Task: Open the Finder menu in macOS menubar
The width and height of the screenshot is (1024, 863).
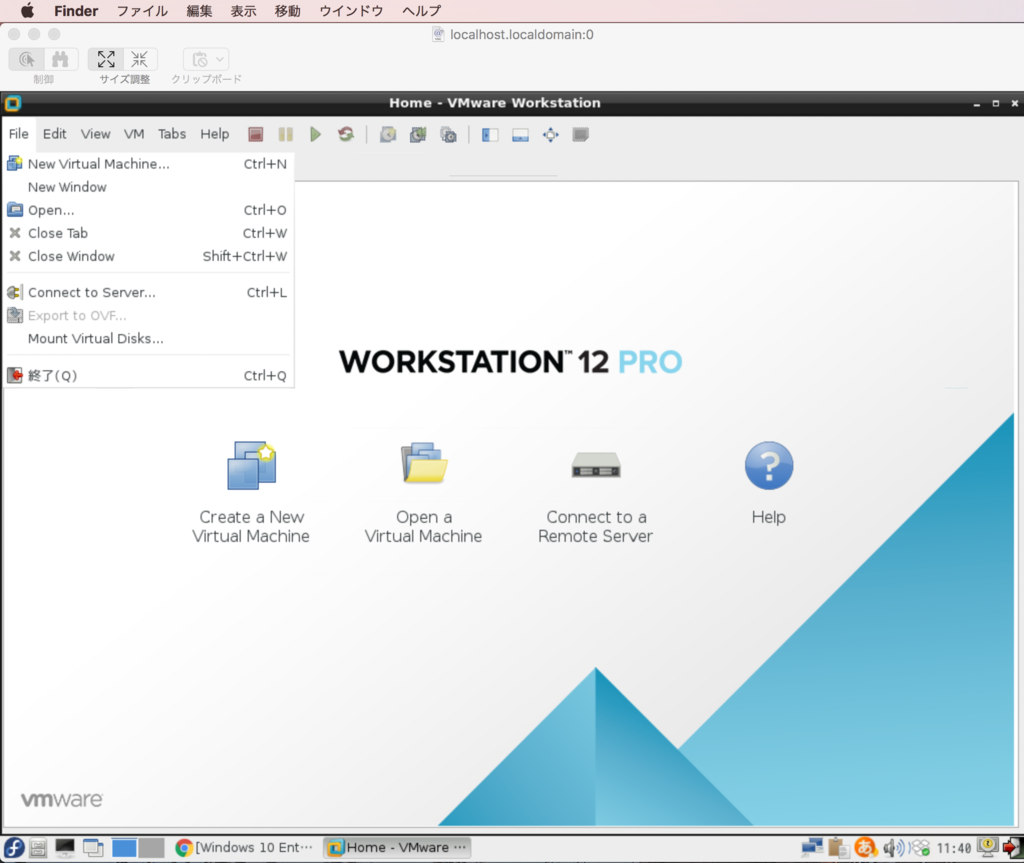Action: (76, 10)
